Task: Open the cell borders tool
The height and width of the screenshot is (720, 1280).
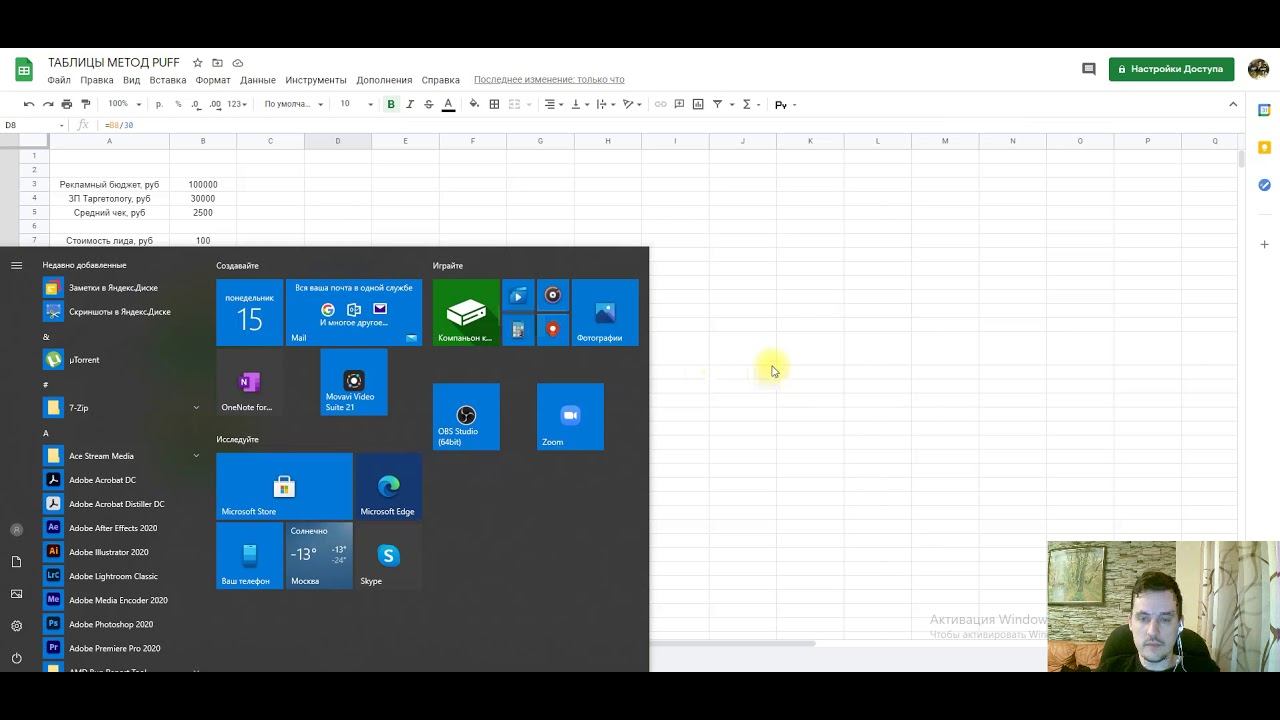Action: (x=494, y=104)
